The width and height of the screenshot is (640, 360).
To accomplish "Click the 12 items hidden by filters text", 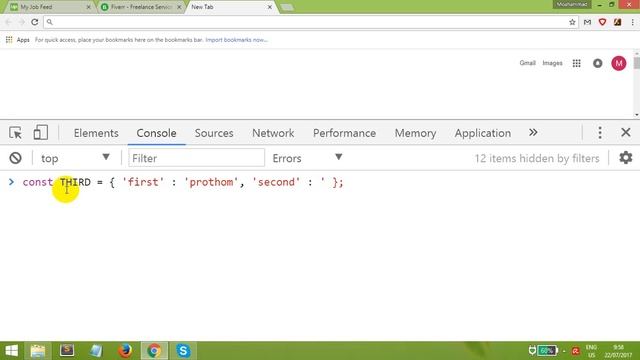I will click(x=537, y=158).
